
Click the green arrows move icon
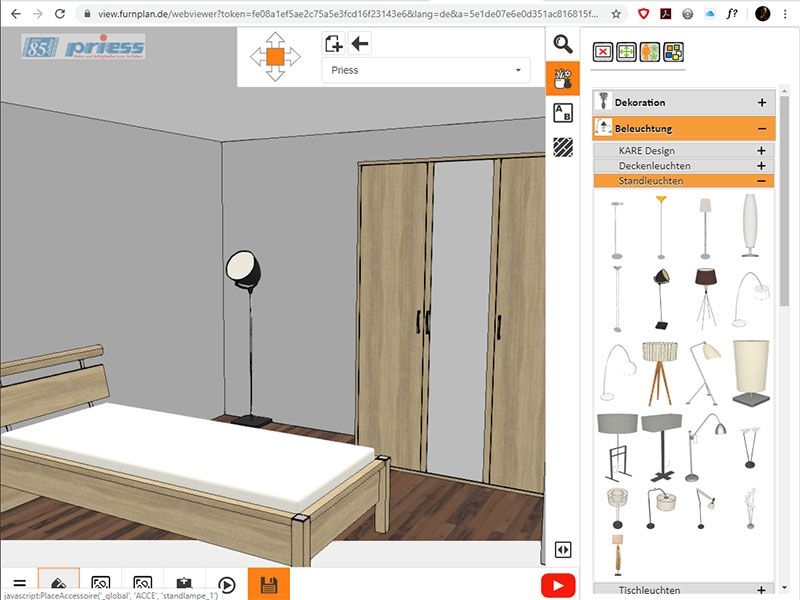coord(626,52)
